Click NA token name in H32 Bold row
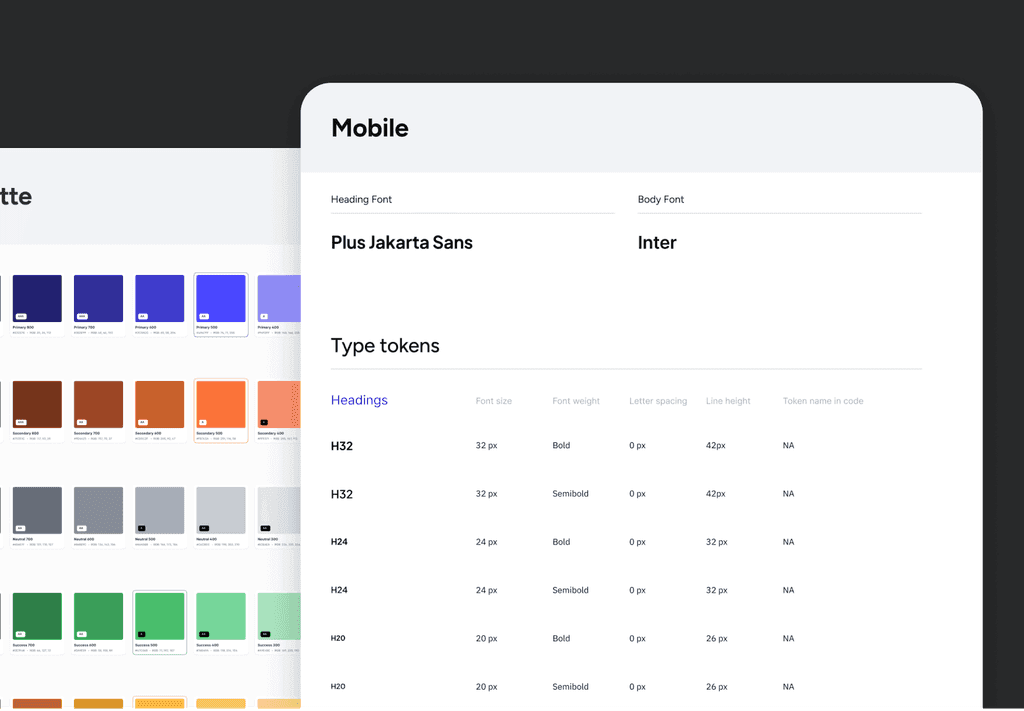The height and width of the screenshot is (711, 1024). tap(788, 445)
